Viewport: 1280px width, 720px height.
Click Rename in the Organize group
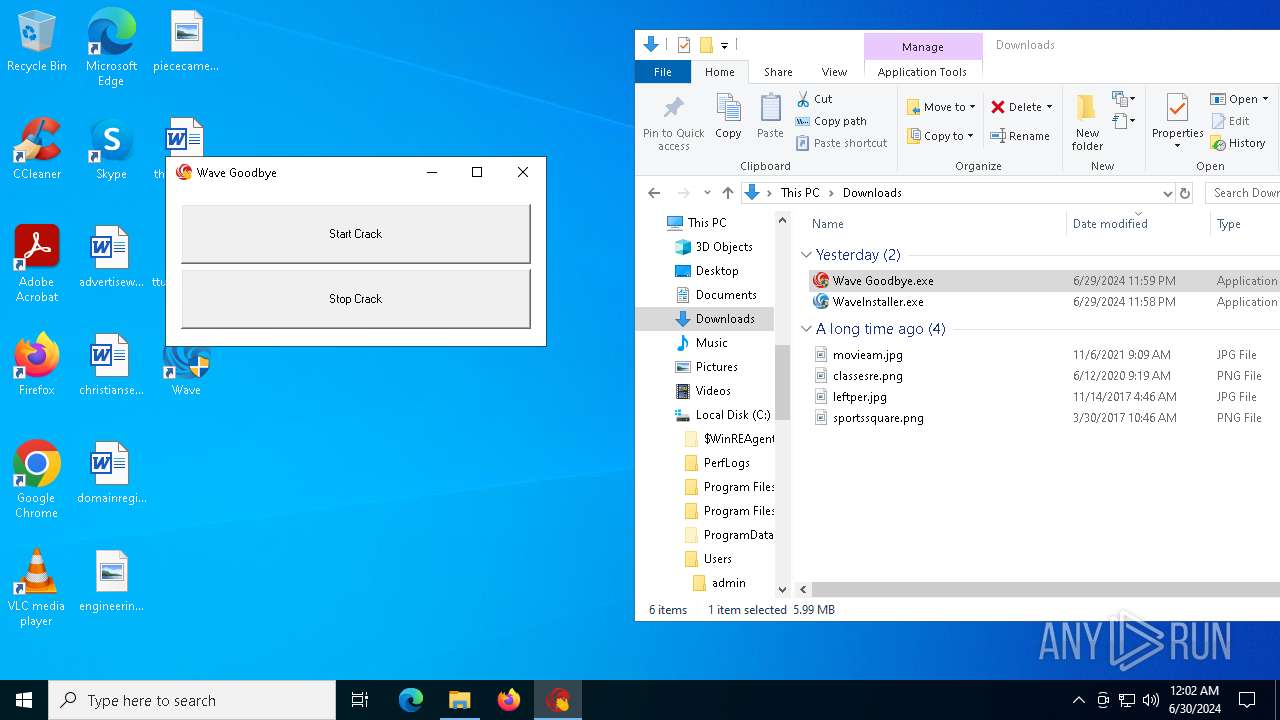(1020, 136)
